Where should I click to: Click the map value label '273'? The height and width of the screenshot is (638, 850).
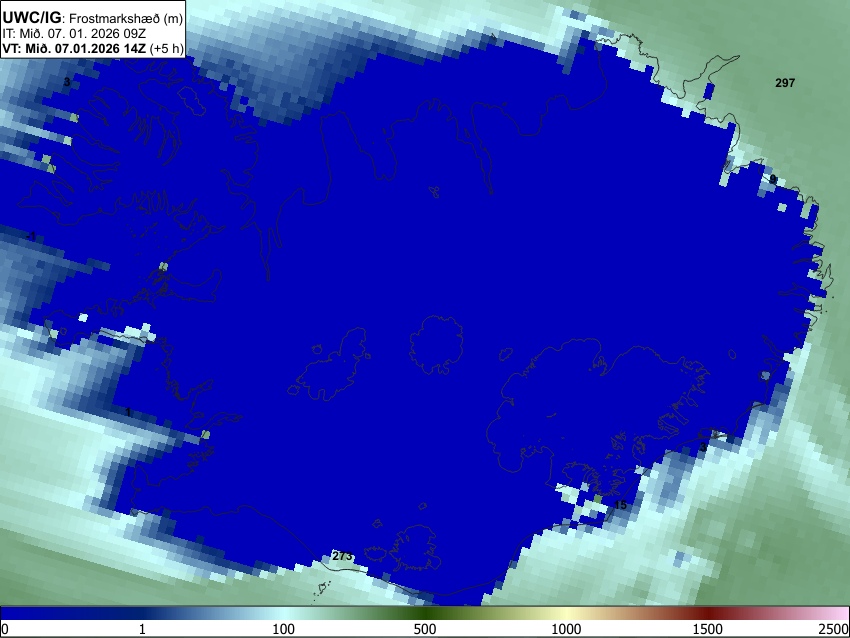point(342,556)
